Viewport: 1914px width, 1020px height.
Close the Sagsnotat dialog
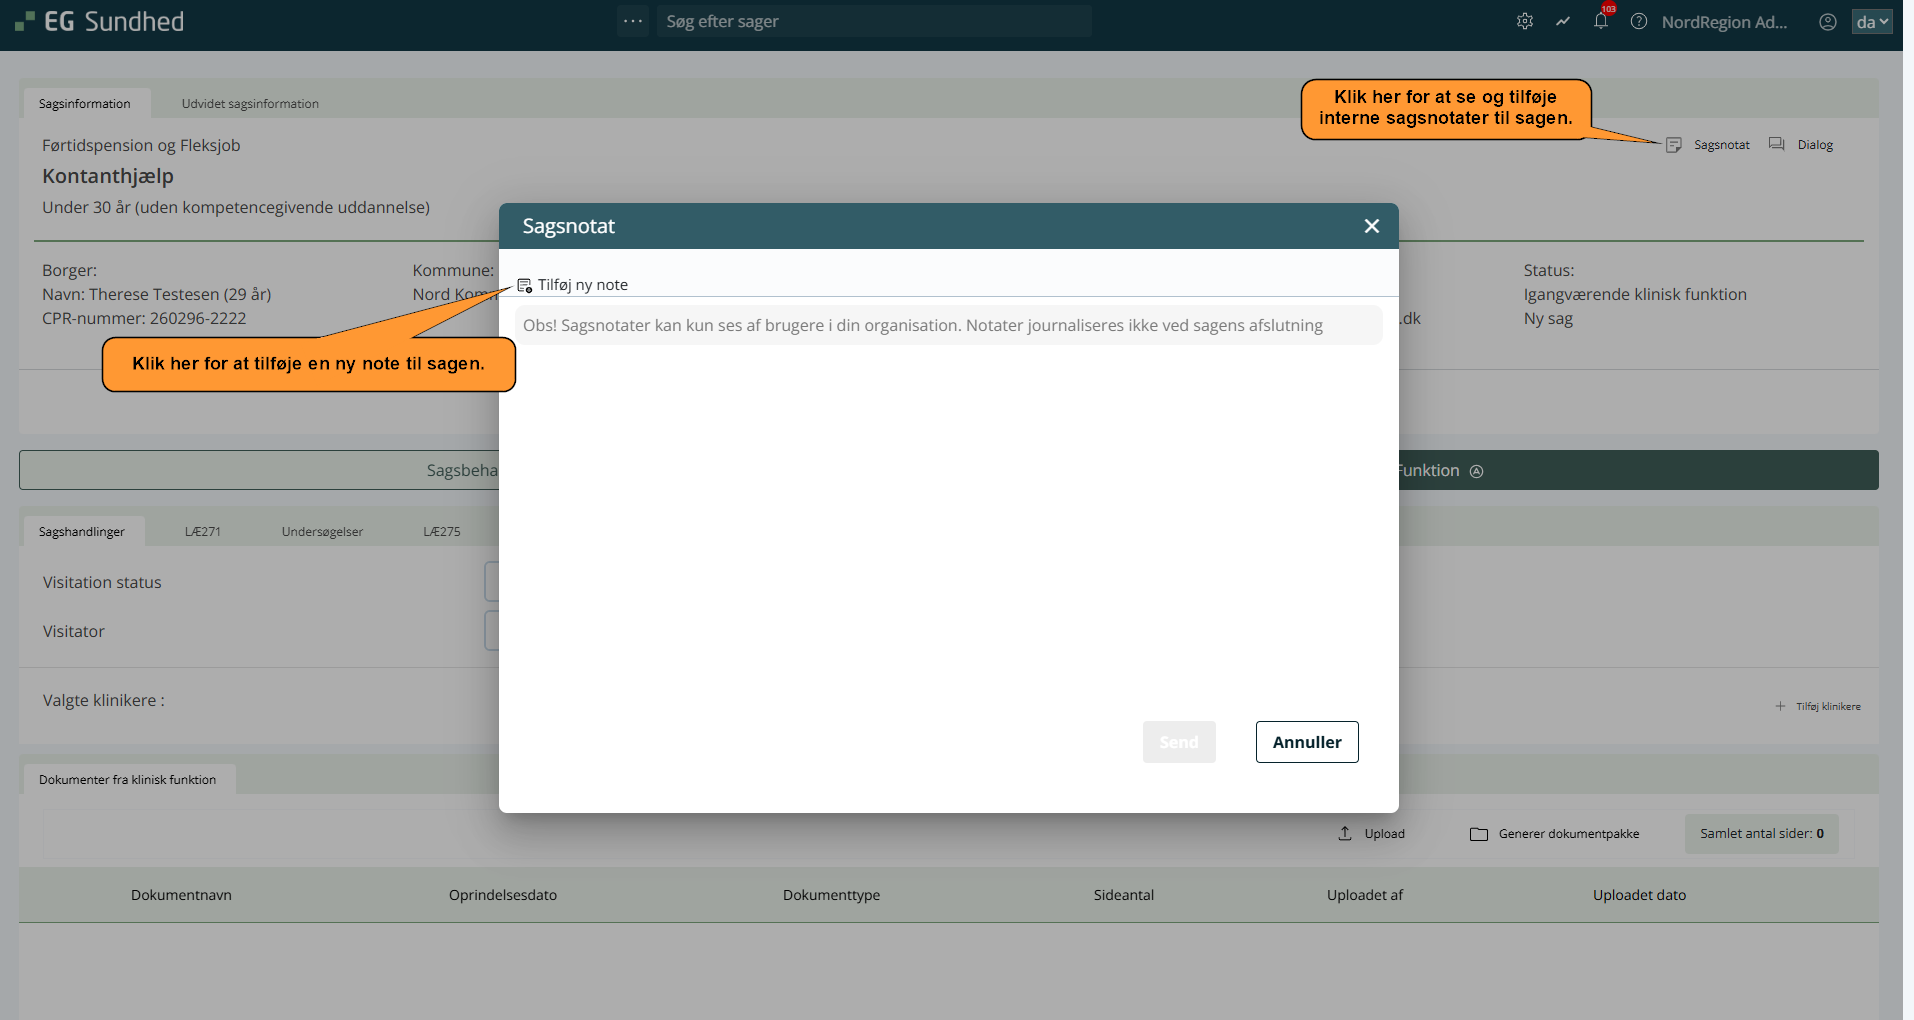1371,226
